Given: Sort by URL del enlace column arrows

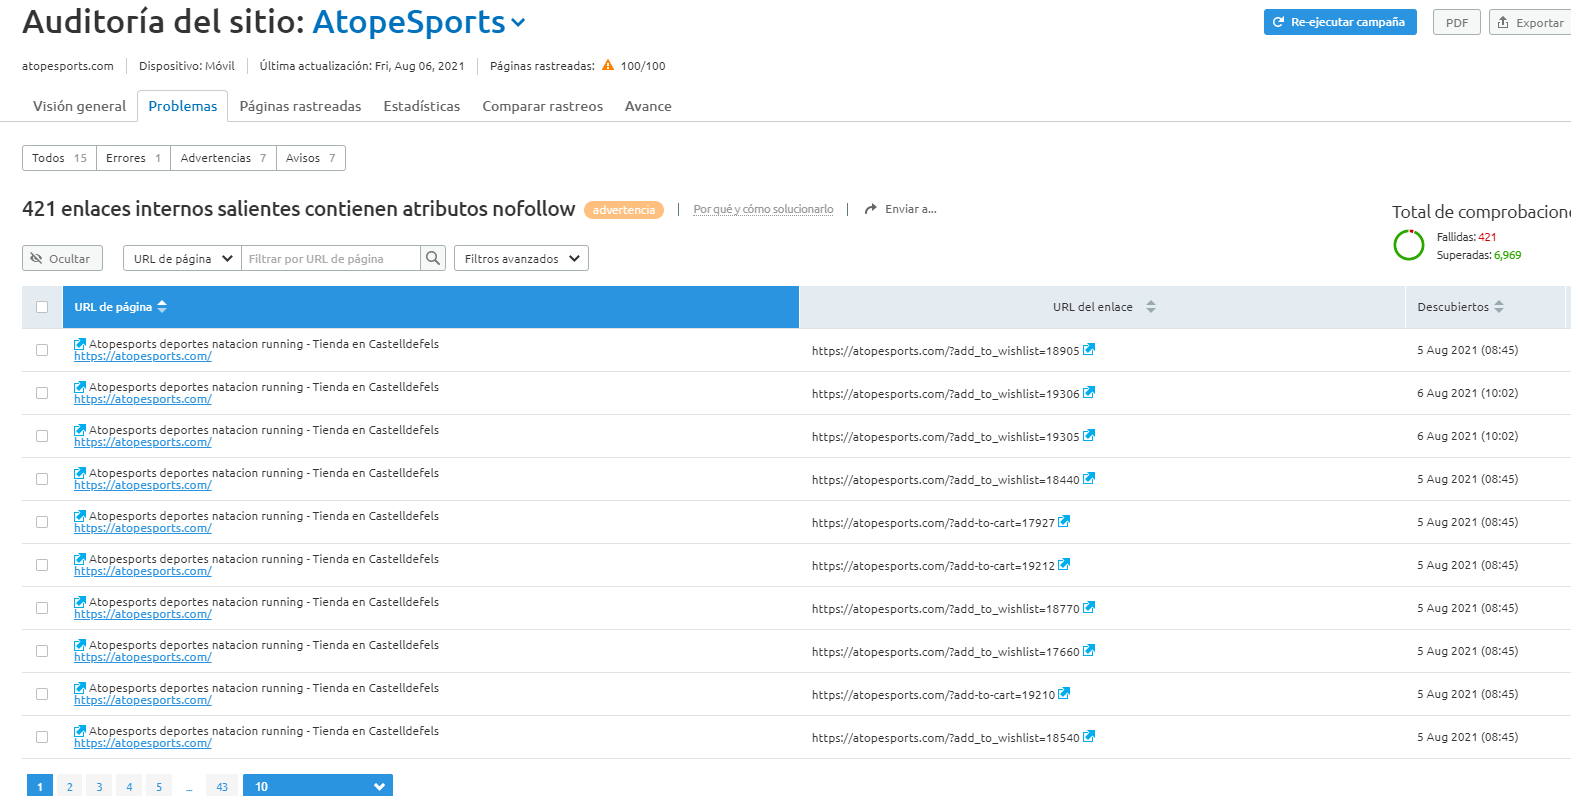Looking at the screenshot, I should 1151,307.
